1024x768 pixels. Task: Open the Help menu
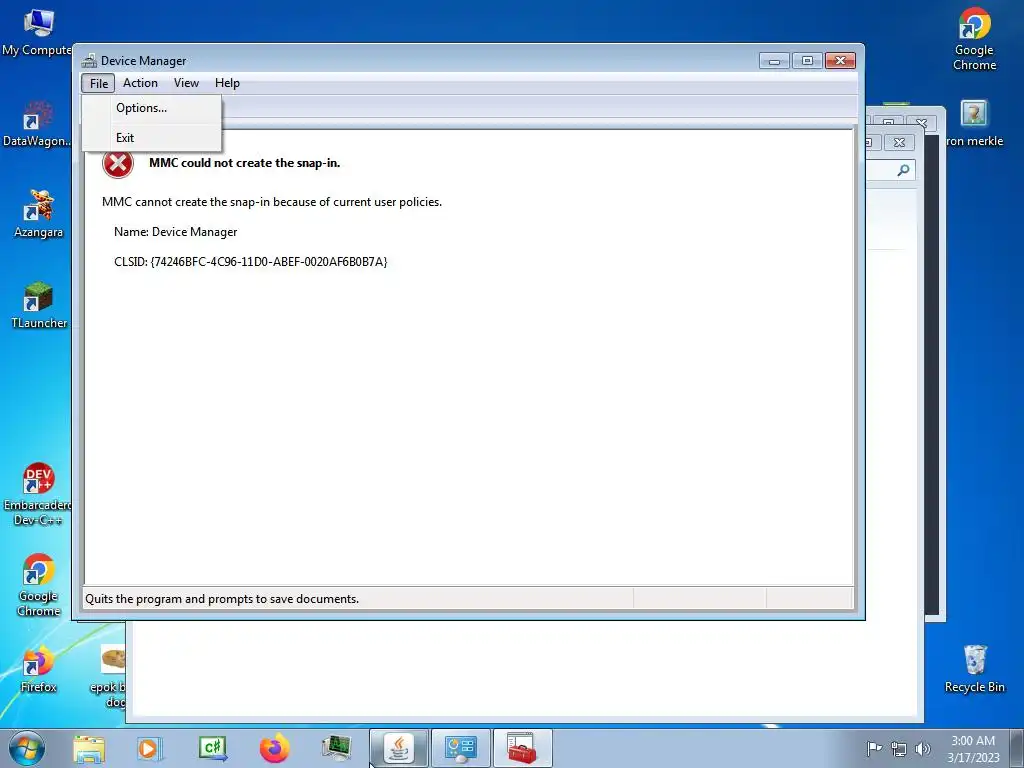pyautogui.click(x=227, y=83)
